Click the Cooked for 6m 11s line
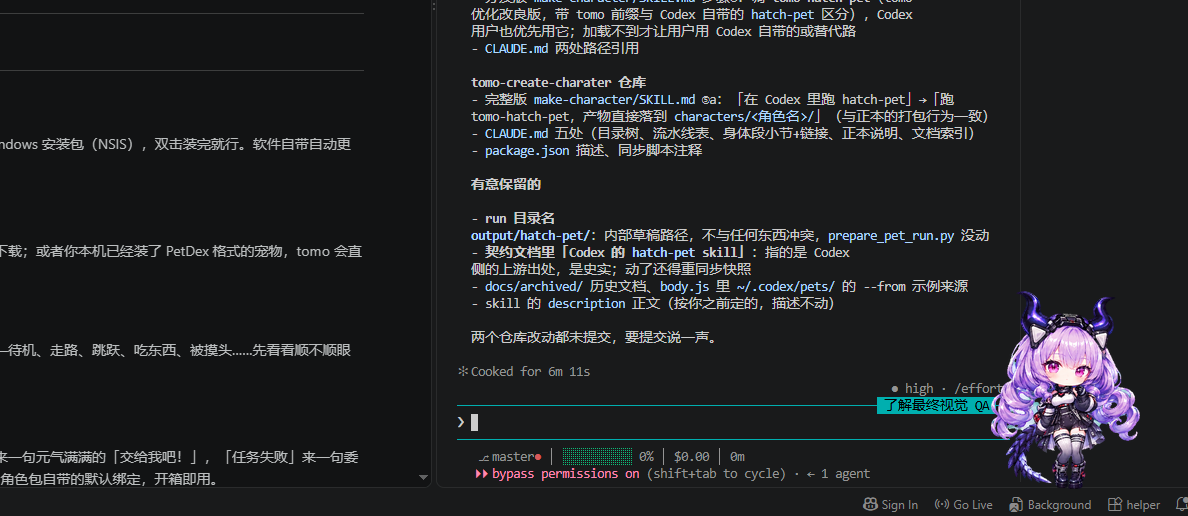 tap(524, 371)
